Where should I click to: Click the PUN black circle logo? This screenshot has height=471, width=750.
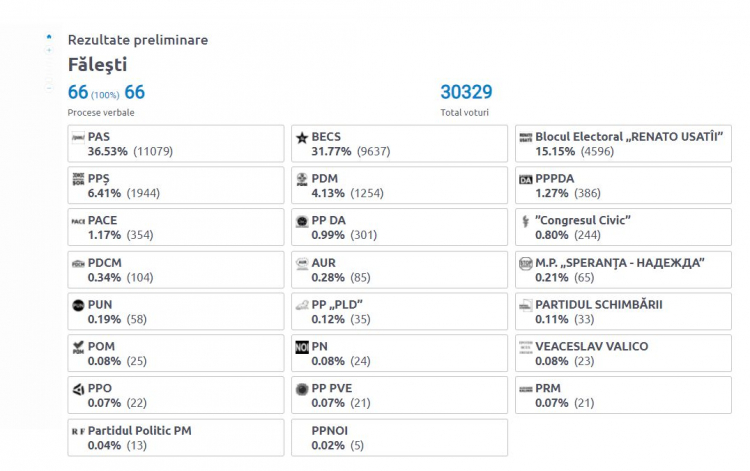coord(78,305)
